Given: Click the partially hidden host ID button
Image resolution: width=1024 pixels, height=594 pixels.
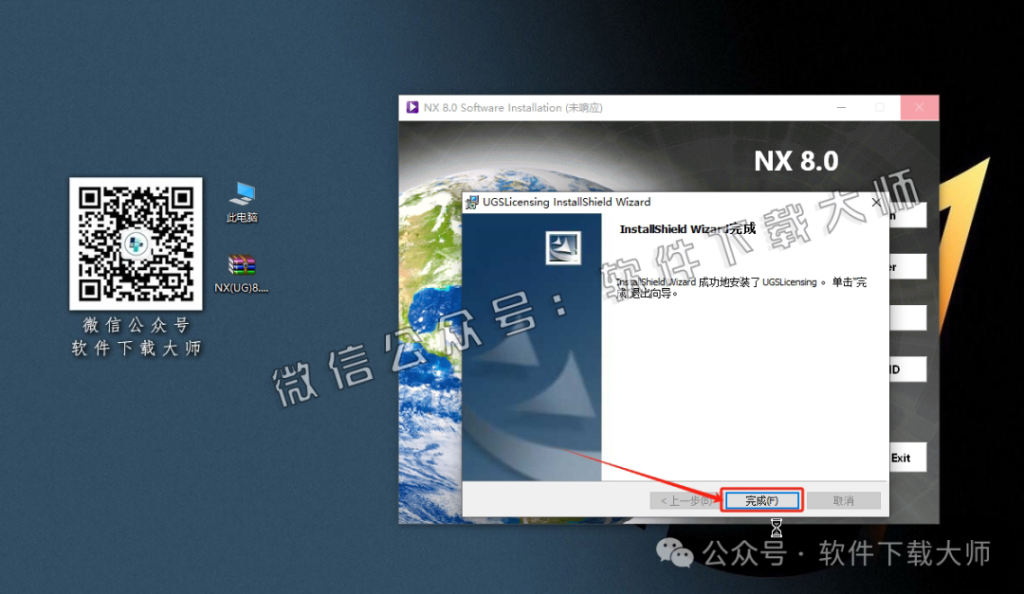Looking at the screenshot, I should click(907, 369).
